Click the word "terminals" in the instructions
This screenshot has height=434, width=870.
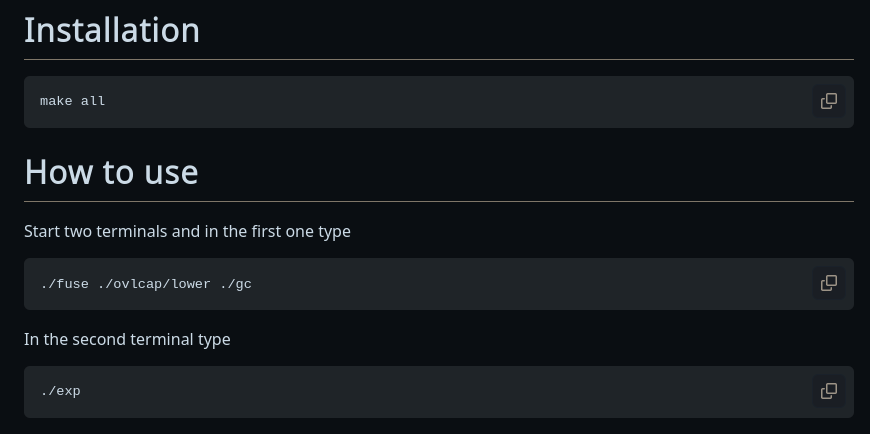coord(133,231)
